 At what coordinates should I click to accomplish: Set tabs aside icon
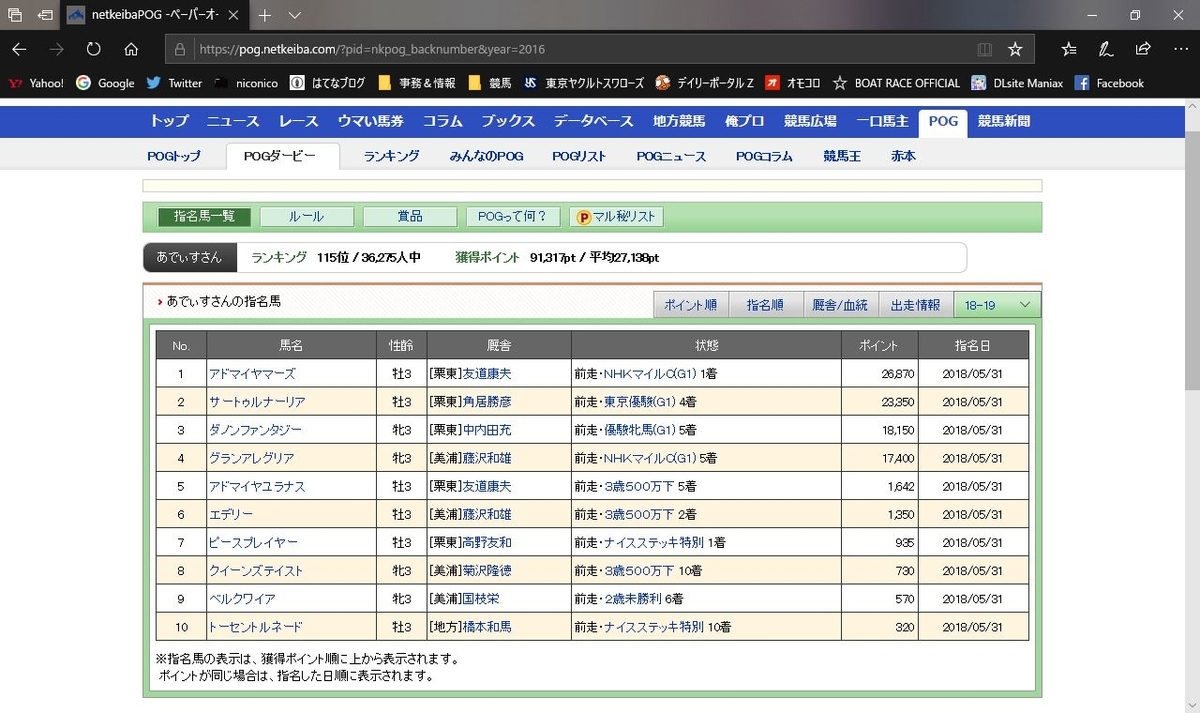45,16
